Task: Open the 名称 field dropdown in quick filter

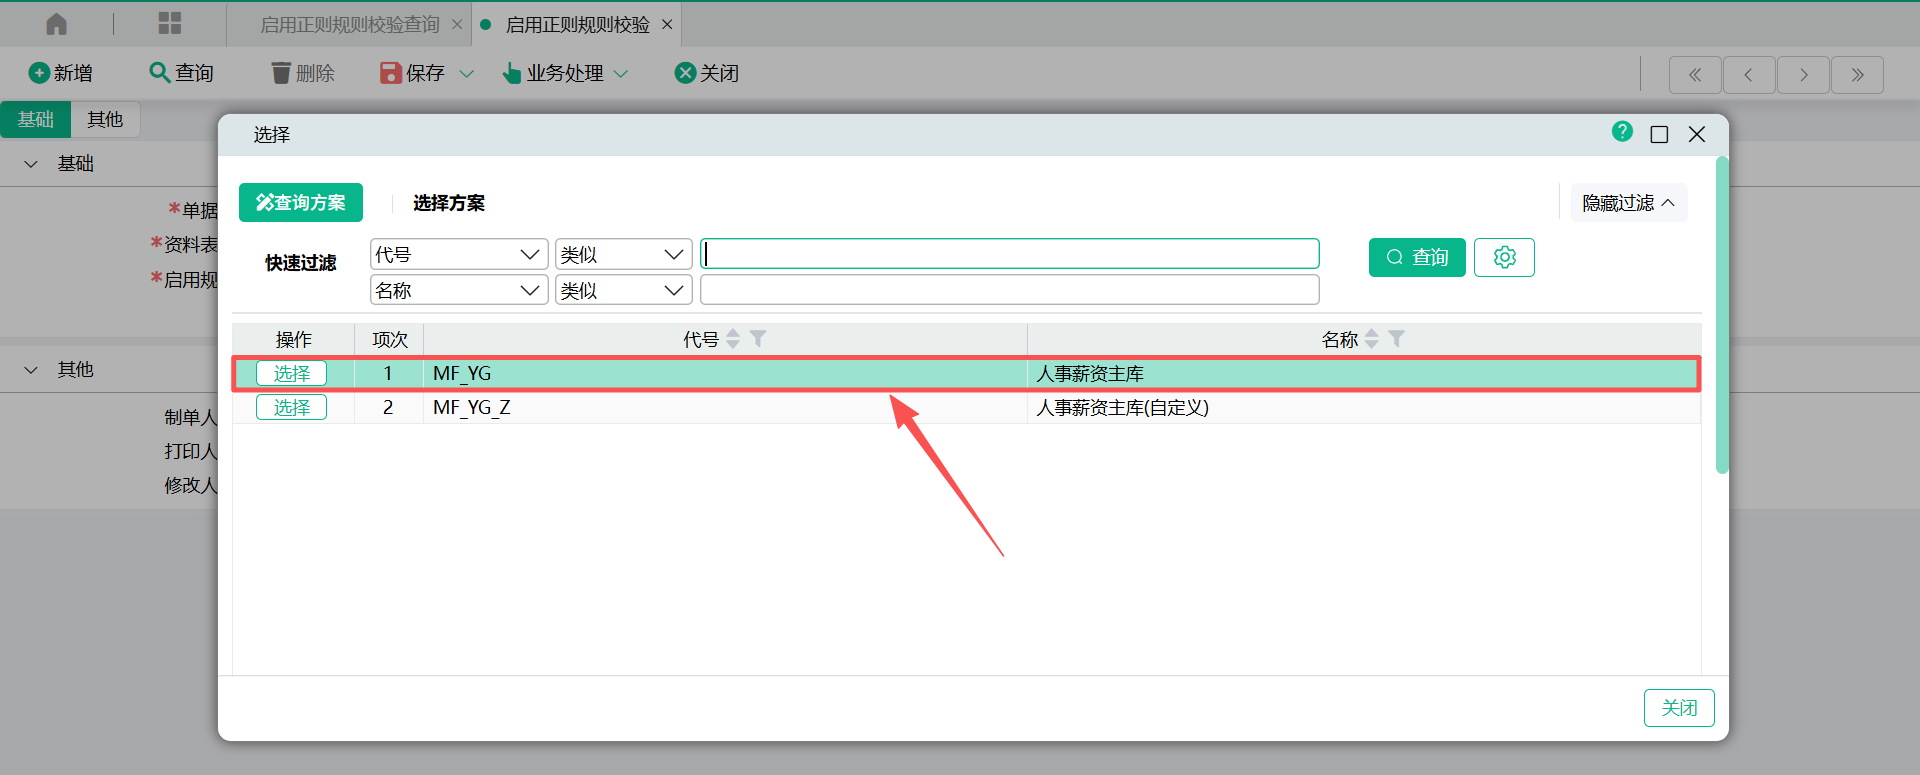Action: 459,291
